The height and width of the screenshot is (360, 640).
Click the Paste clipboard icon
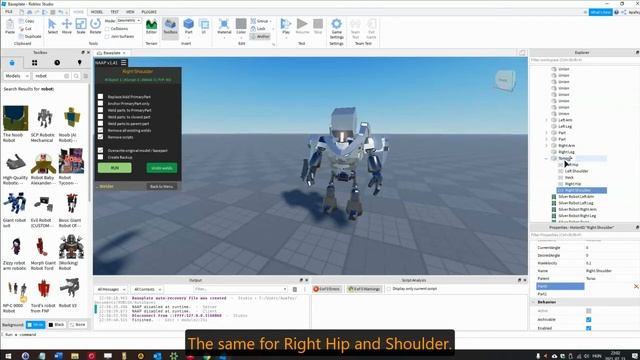[x=10, y=27]
